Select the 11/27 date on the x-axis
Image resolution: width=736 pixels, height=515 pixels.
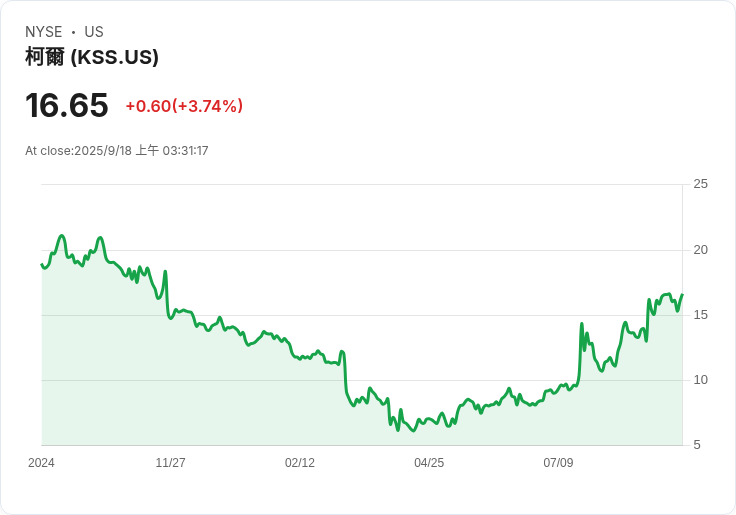(x=170, y=463)
